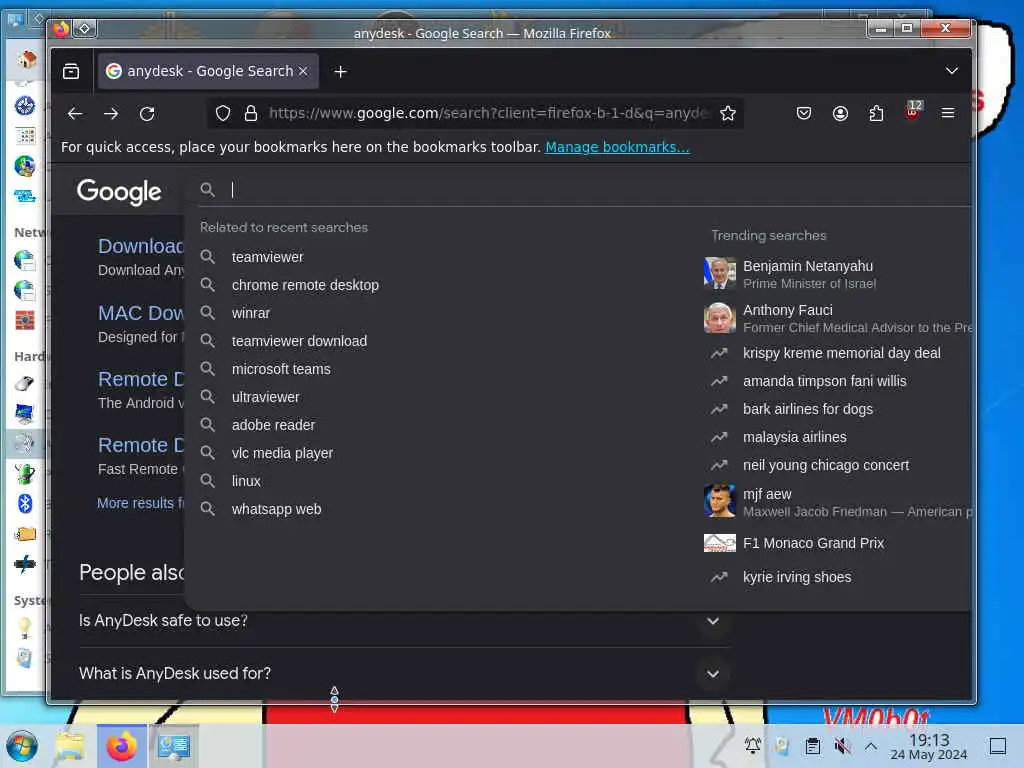
Task: Click the More results link
Action: (140, 503)
